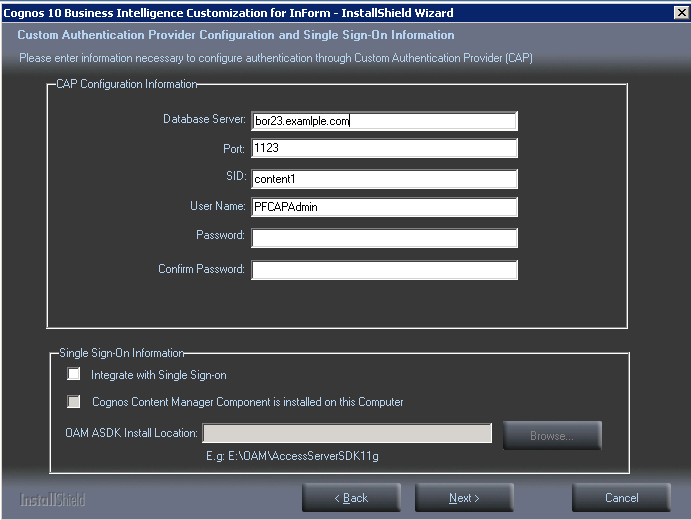The height and width of the screenshot is (520, 691).
Task: Go to previous step with Back button
Action: point(351,498)
